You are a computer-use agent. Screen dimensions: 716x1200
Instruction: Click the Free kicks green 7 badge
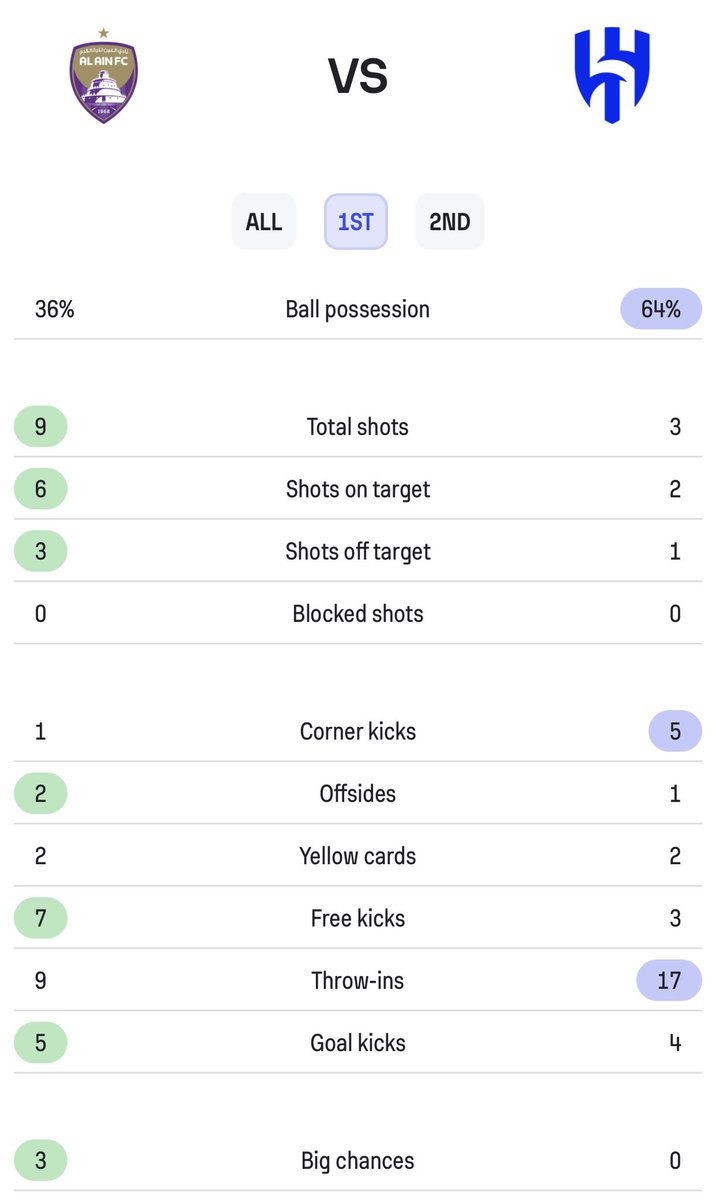40,918
